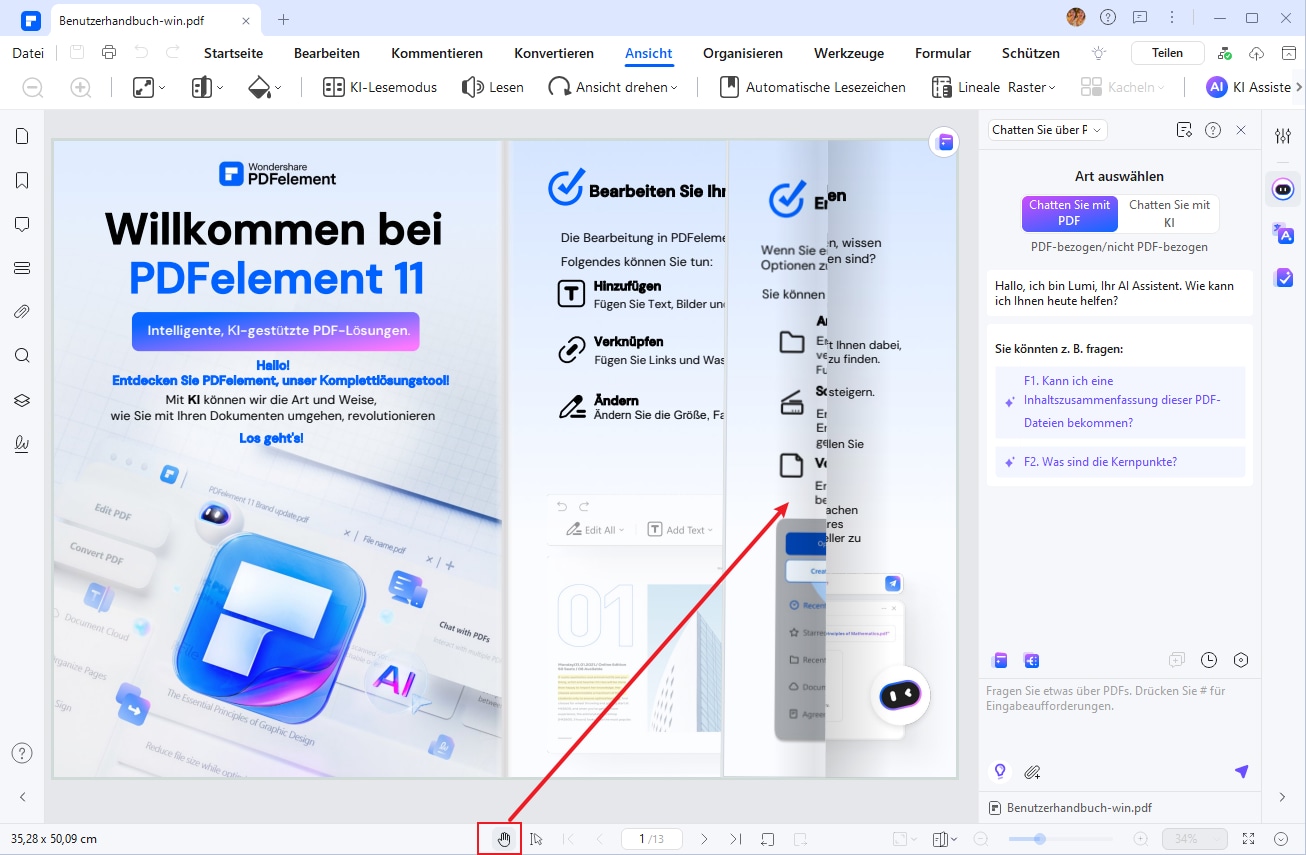Viewport: 1306px width, 855px height.
Task: Click the page number input field
Action: pos(650,839)
